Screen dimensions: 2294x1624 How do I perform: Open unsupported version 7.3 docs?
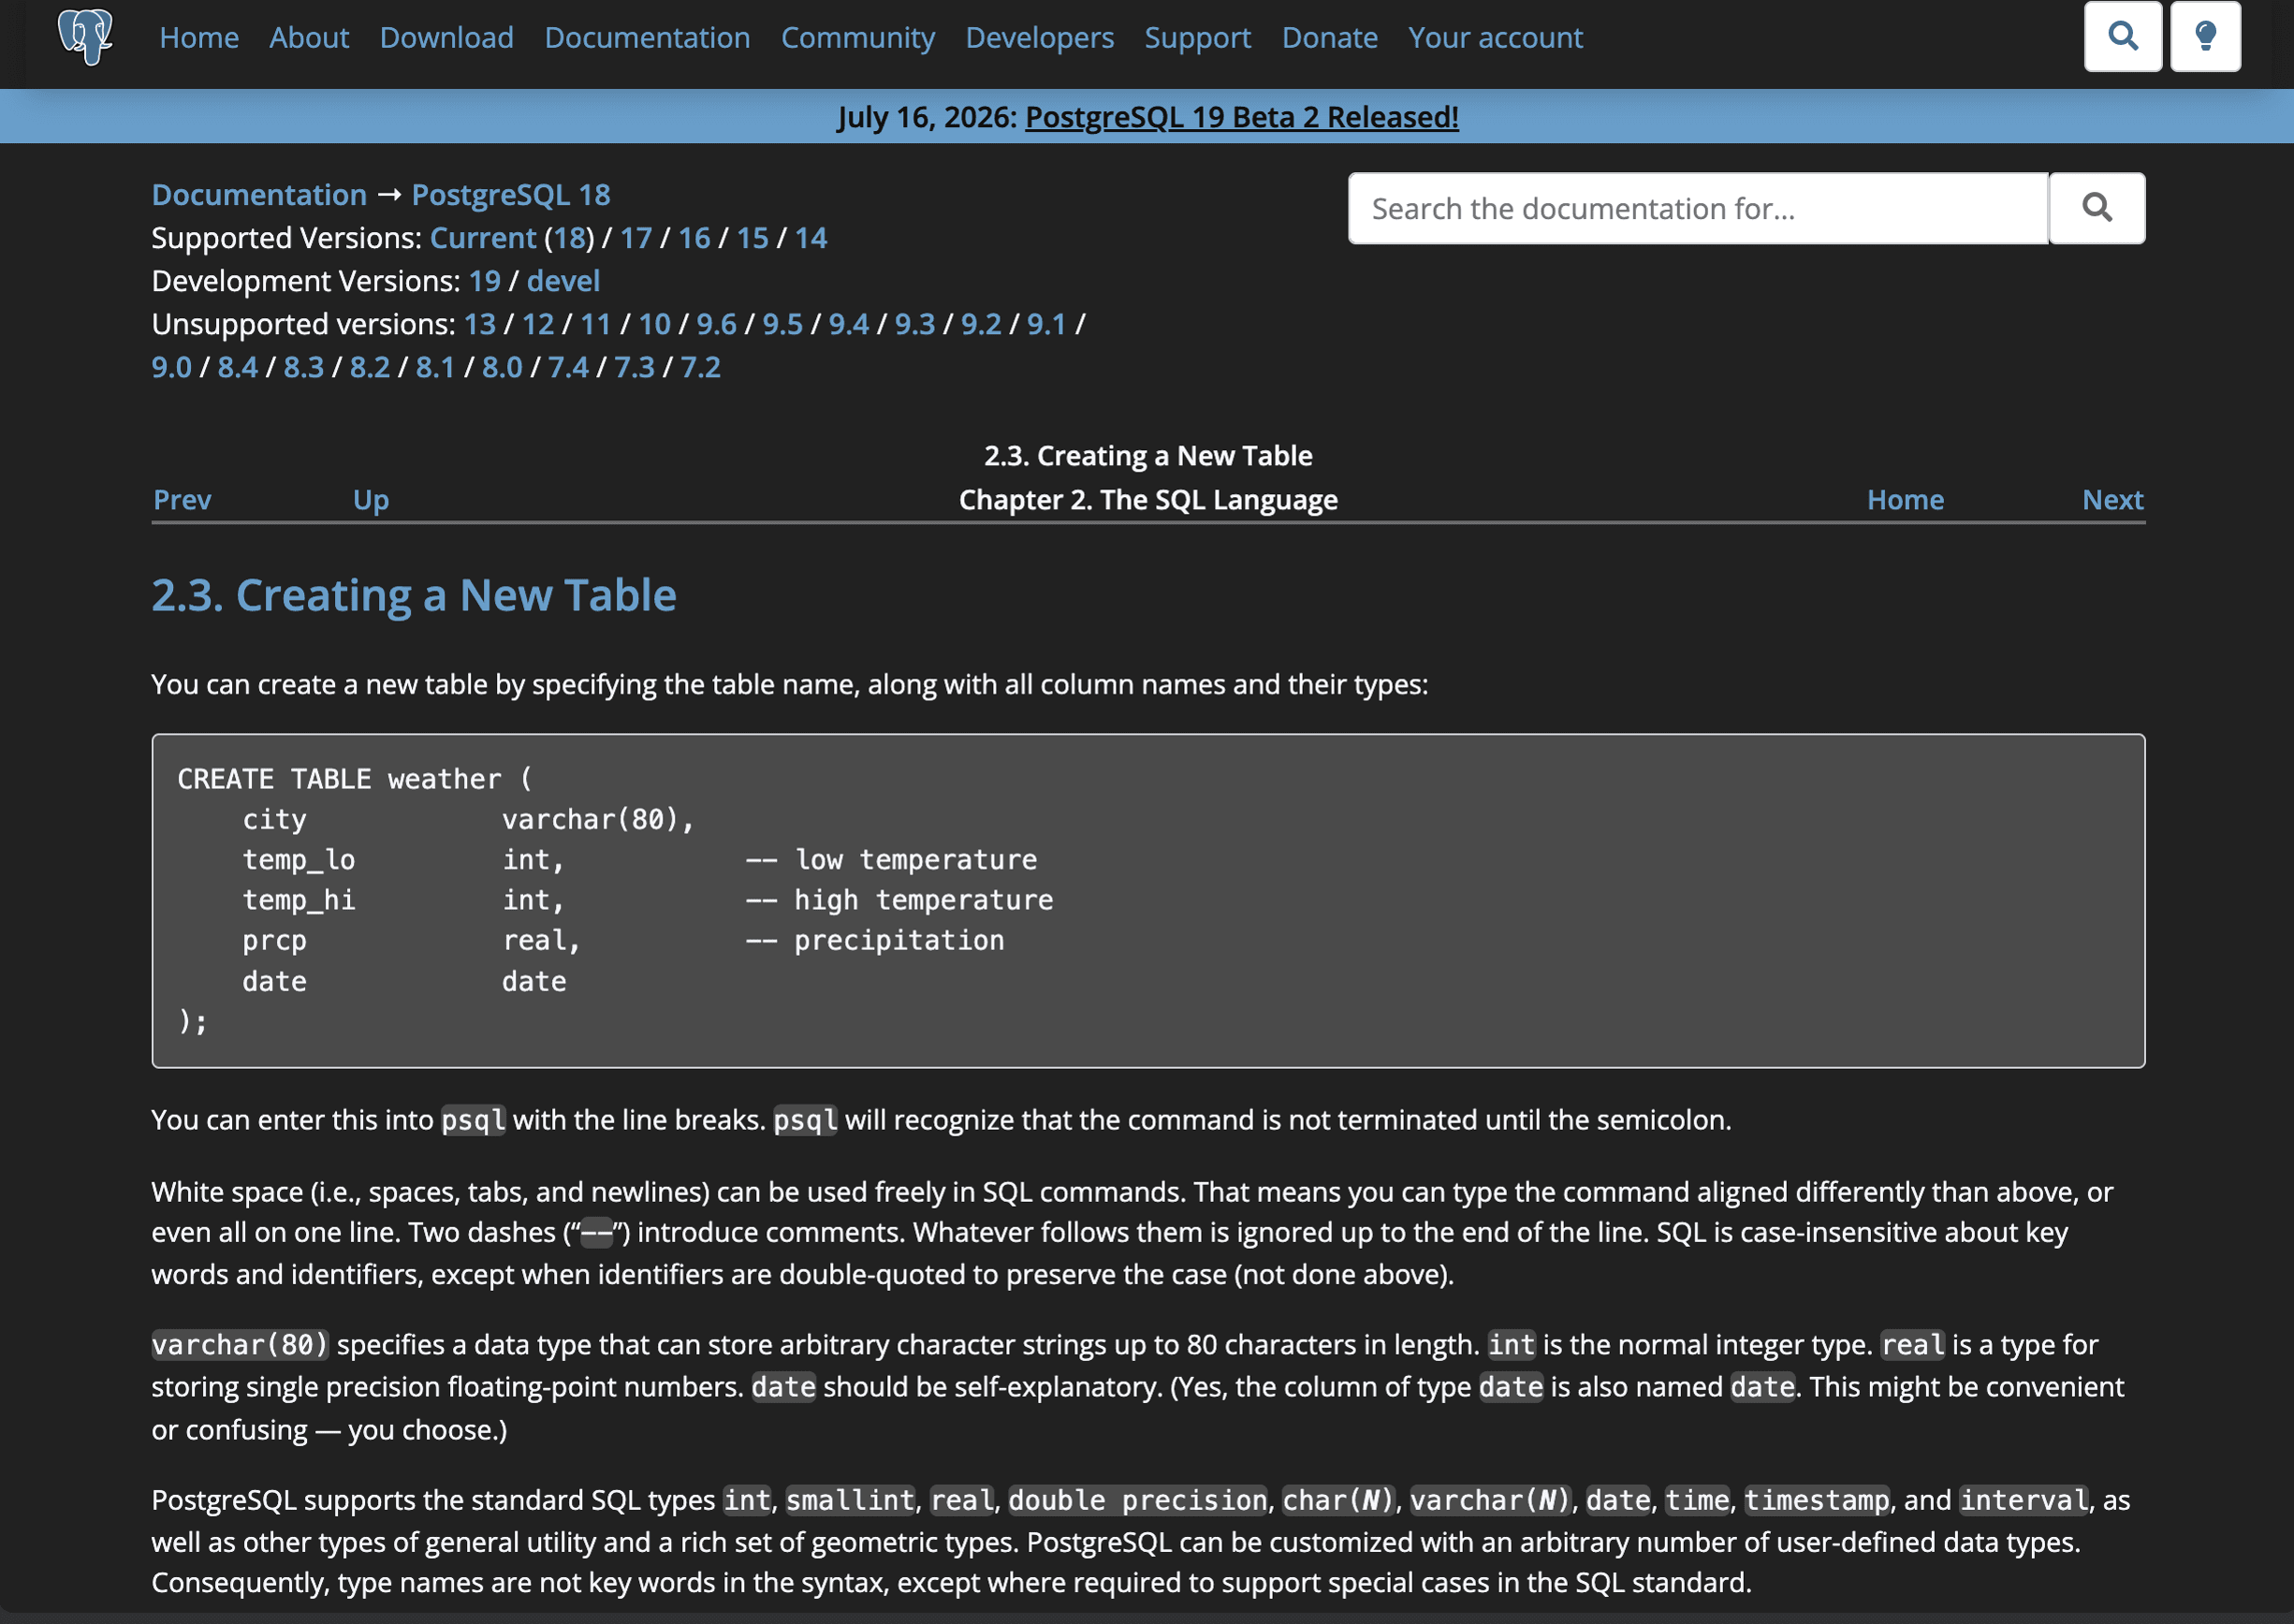[634, 367]
